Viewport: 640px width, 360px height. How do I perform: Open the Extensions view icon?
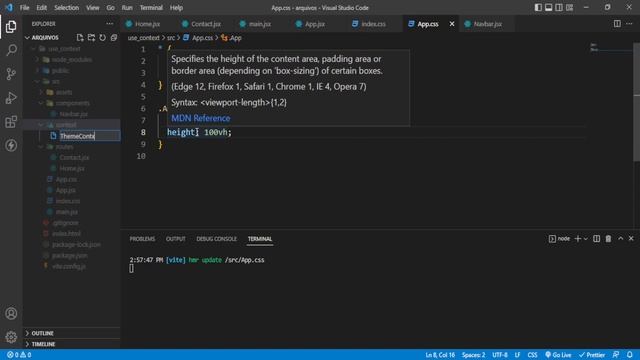pos(11,122)
